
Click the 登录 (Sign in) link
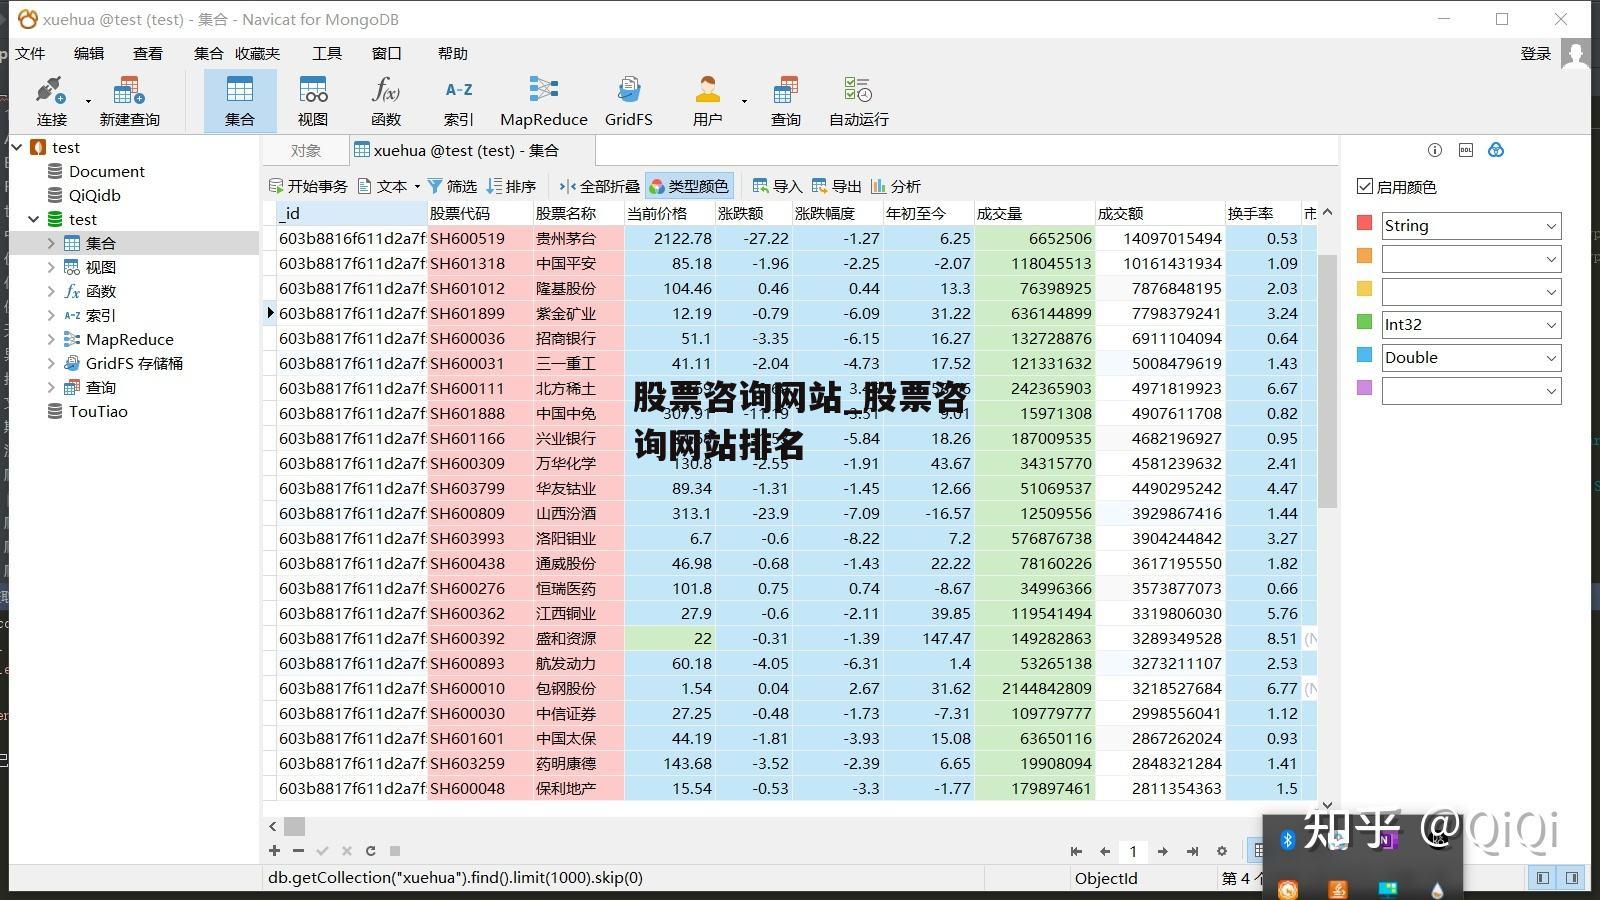[1535, 54]
